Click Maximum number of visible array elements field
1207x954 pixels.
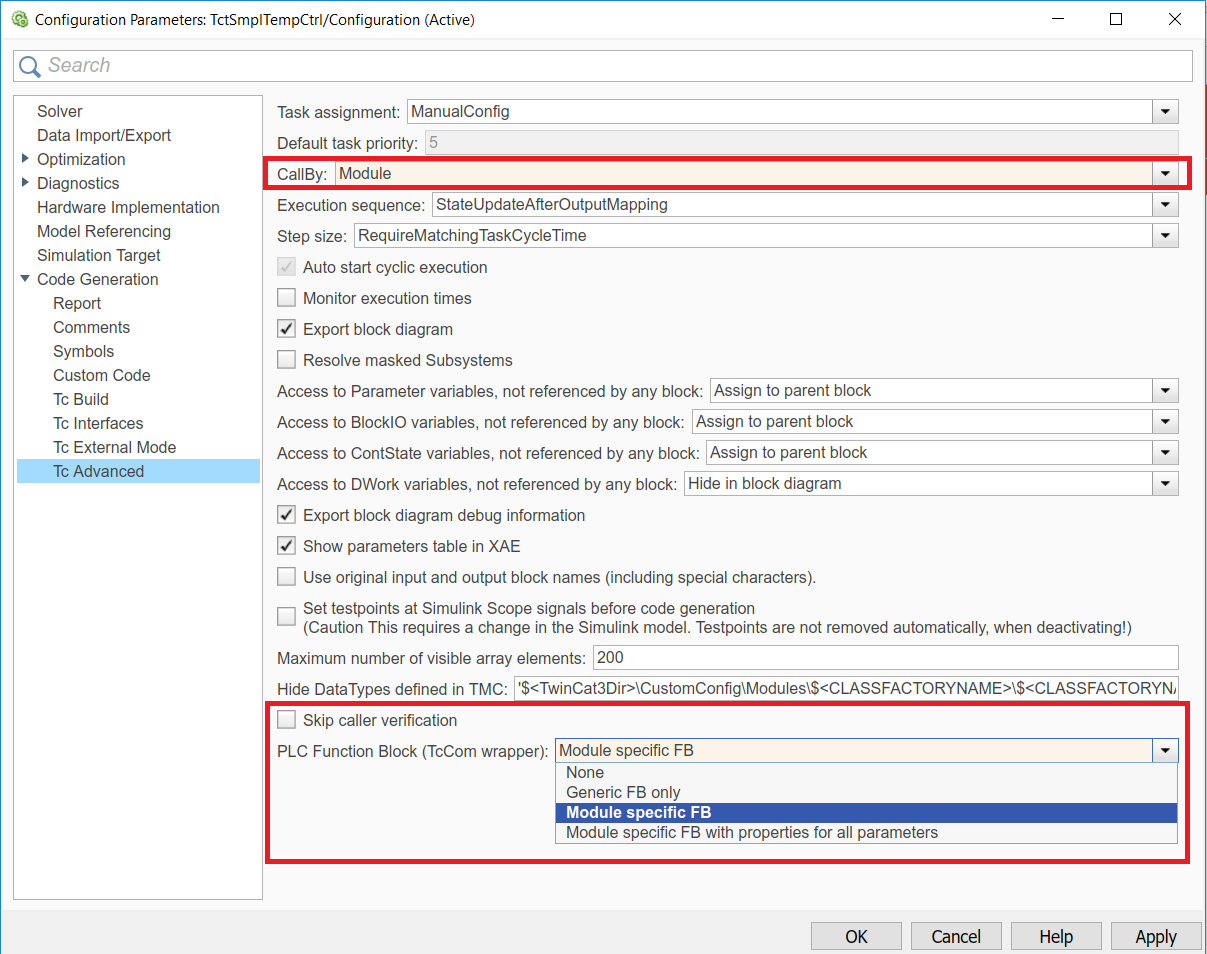(885, 658)
